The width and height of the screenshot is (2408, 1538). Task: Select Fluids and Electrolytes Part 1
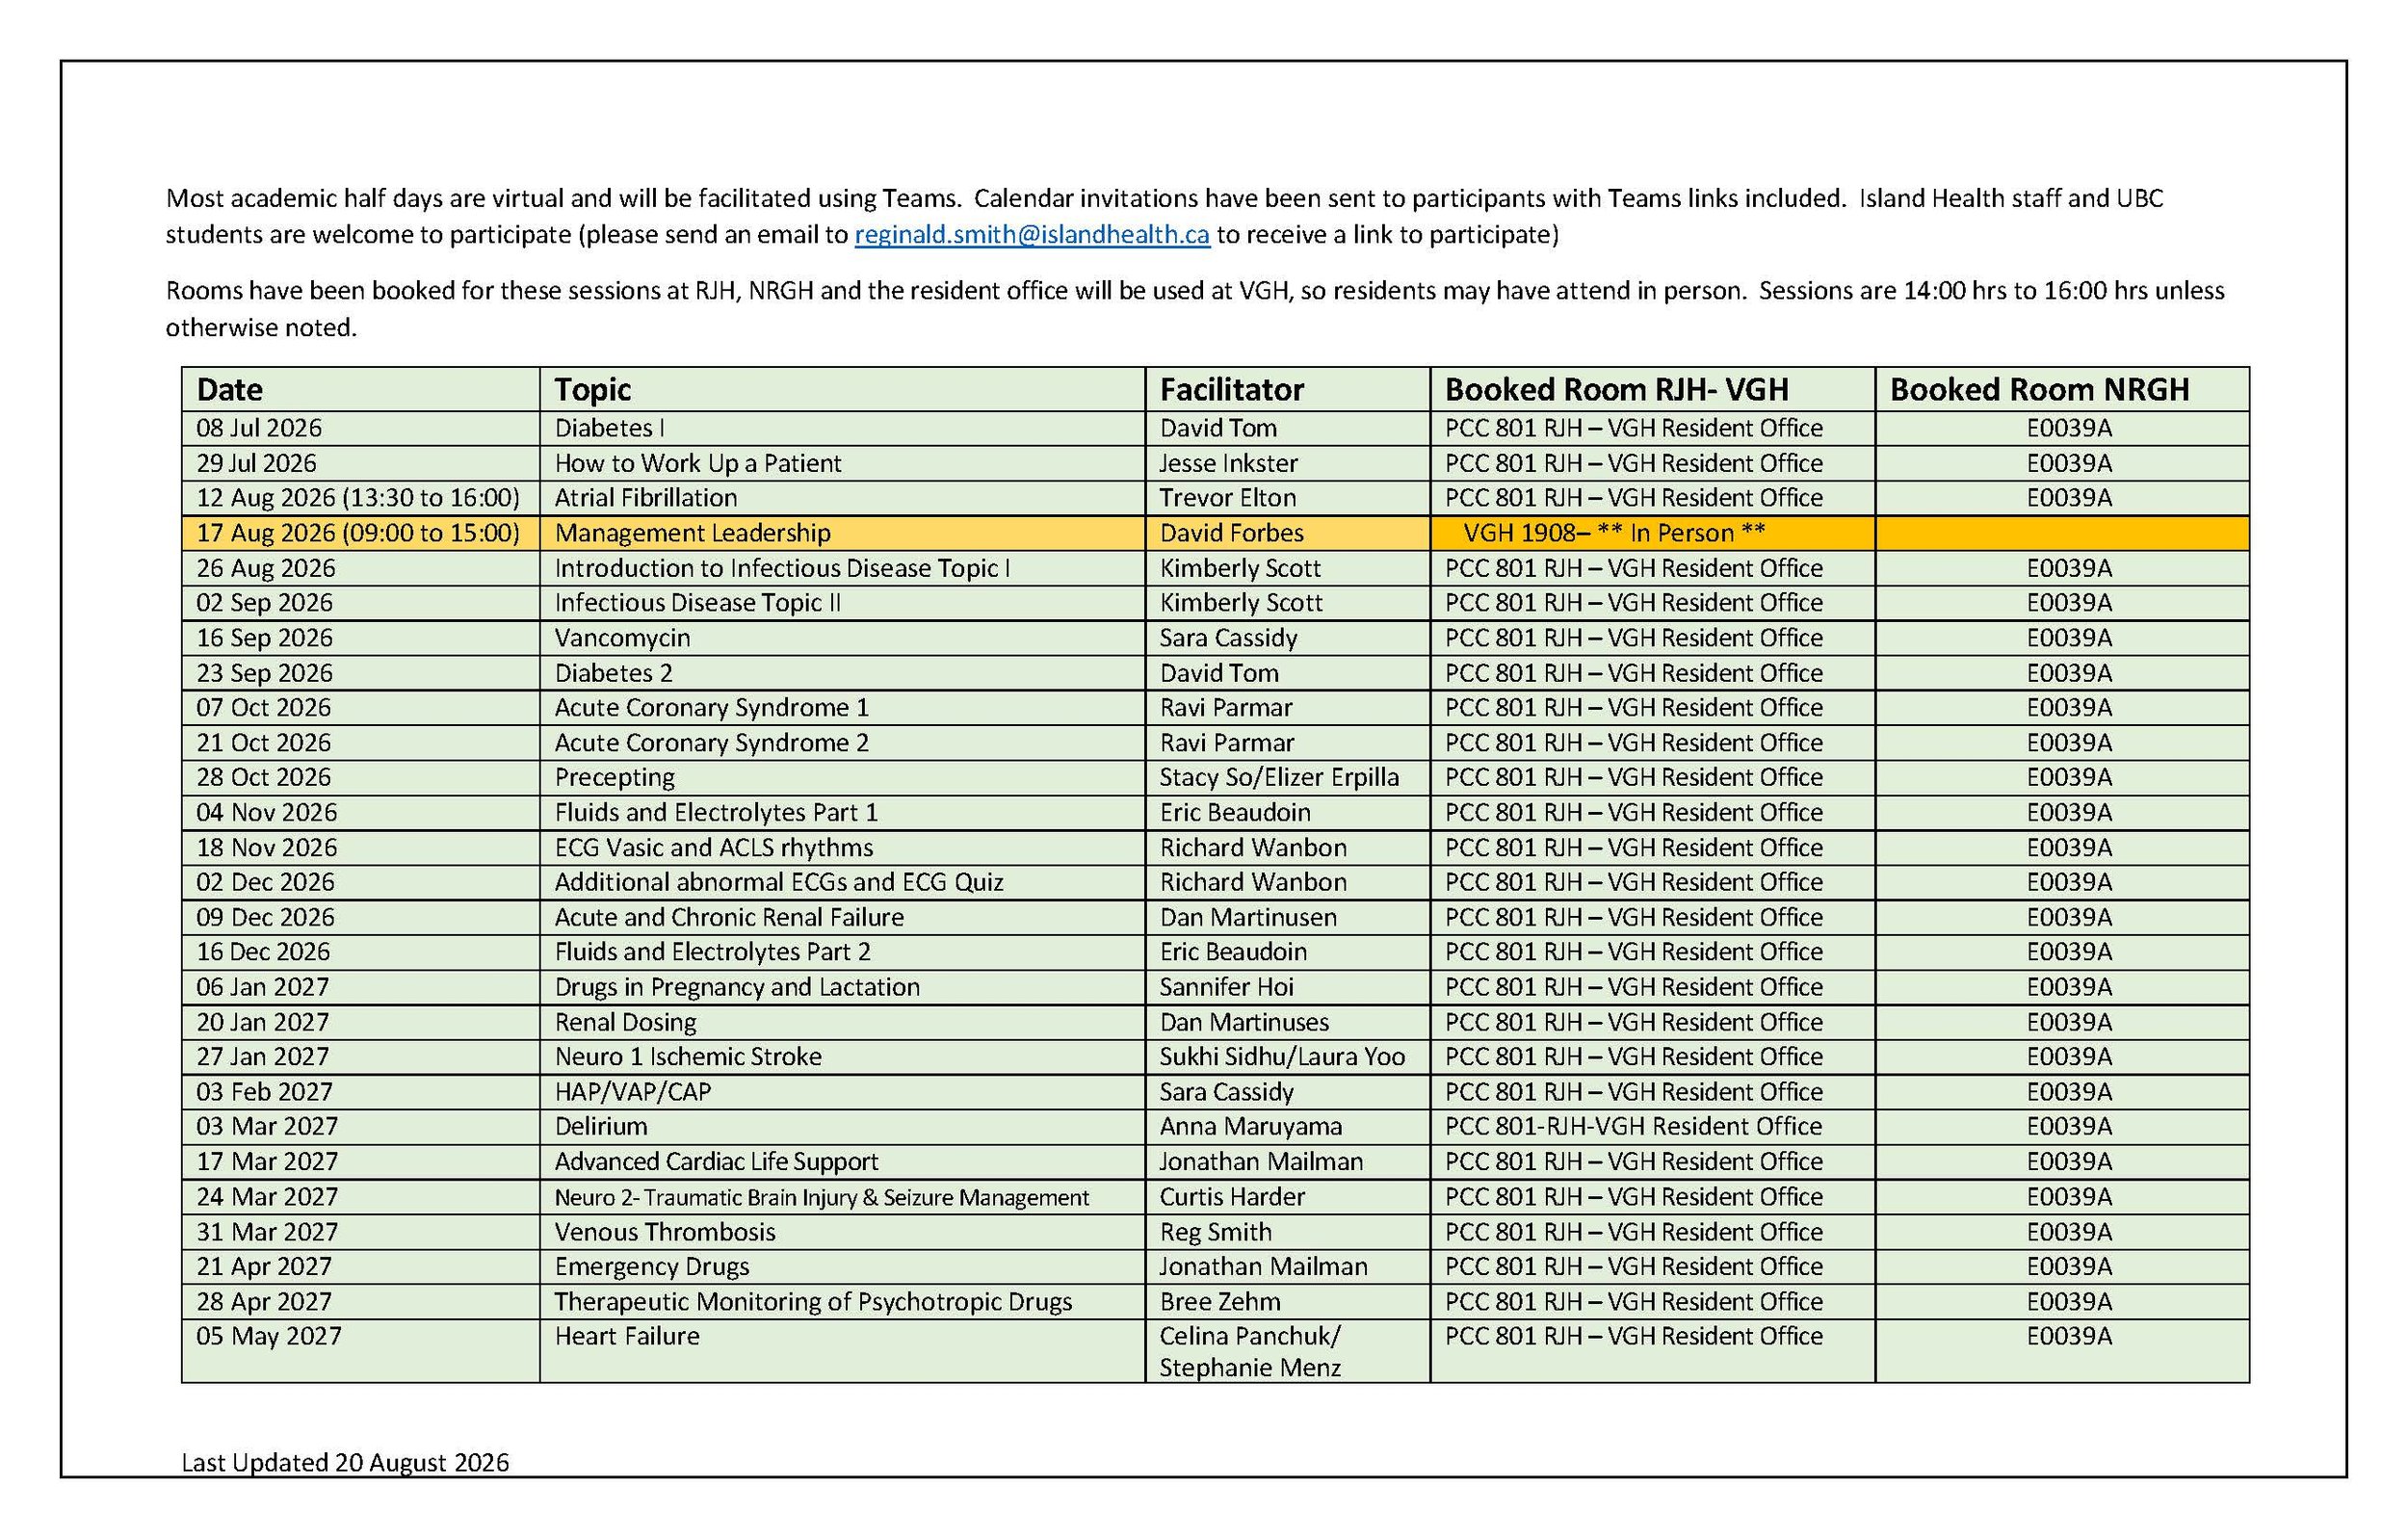pos(842,812)
